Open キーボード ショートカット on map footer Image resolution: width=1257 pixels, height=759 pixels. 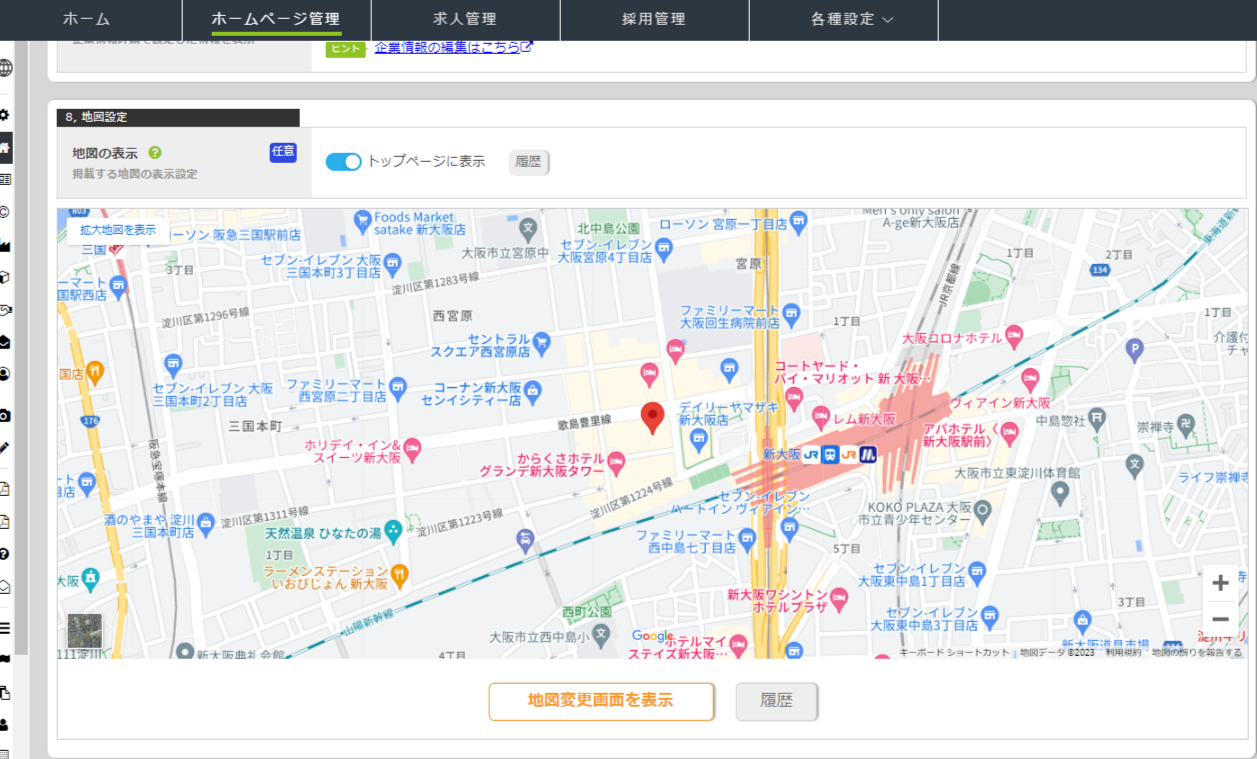click(954, 652)
